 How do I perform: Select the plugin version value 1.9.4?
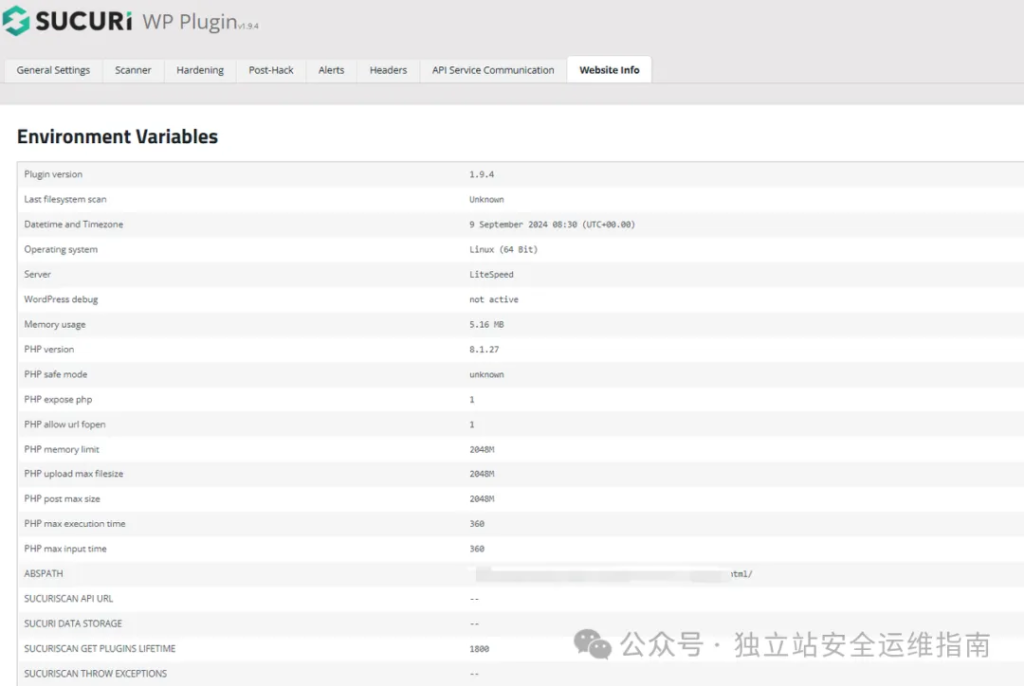(481, 174)
